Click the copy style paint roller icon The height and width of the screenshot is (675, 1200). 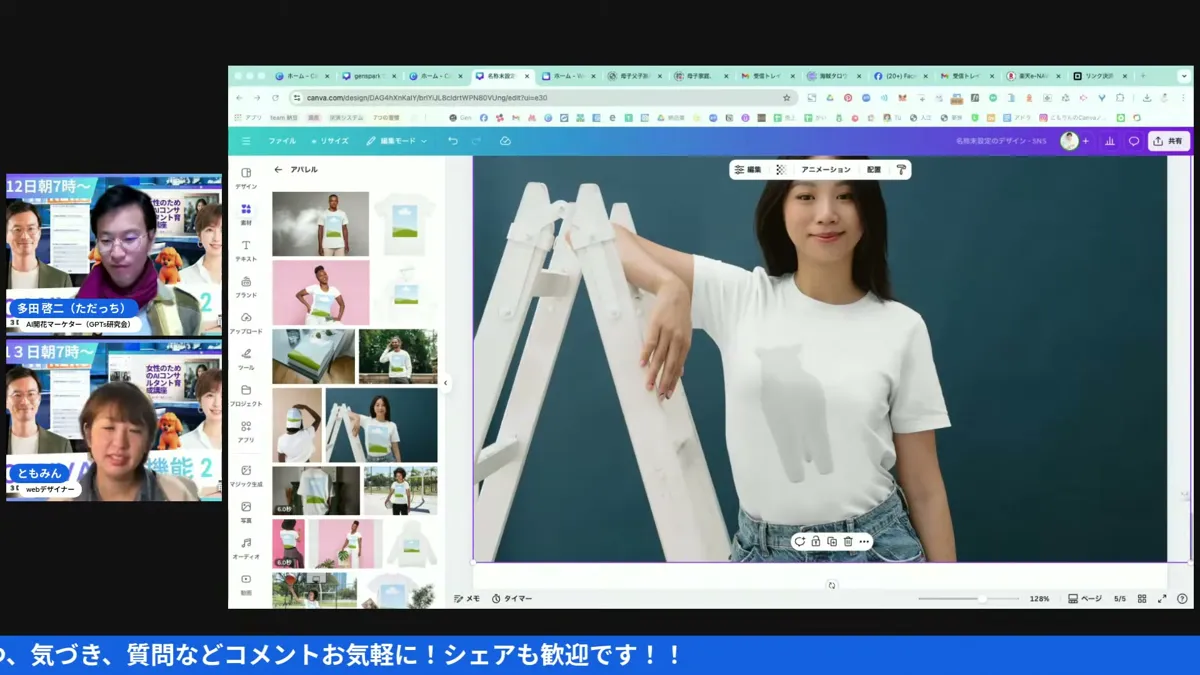click(x=901, y=170)
